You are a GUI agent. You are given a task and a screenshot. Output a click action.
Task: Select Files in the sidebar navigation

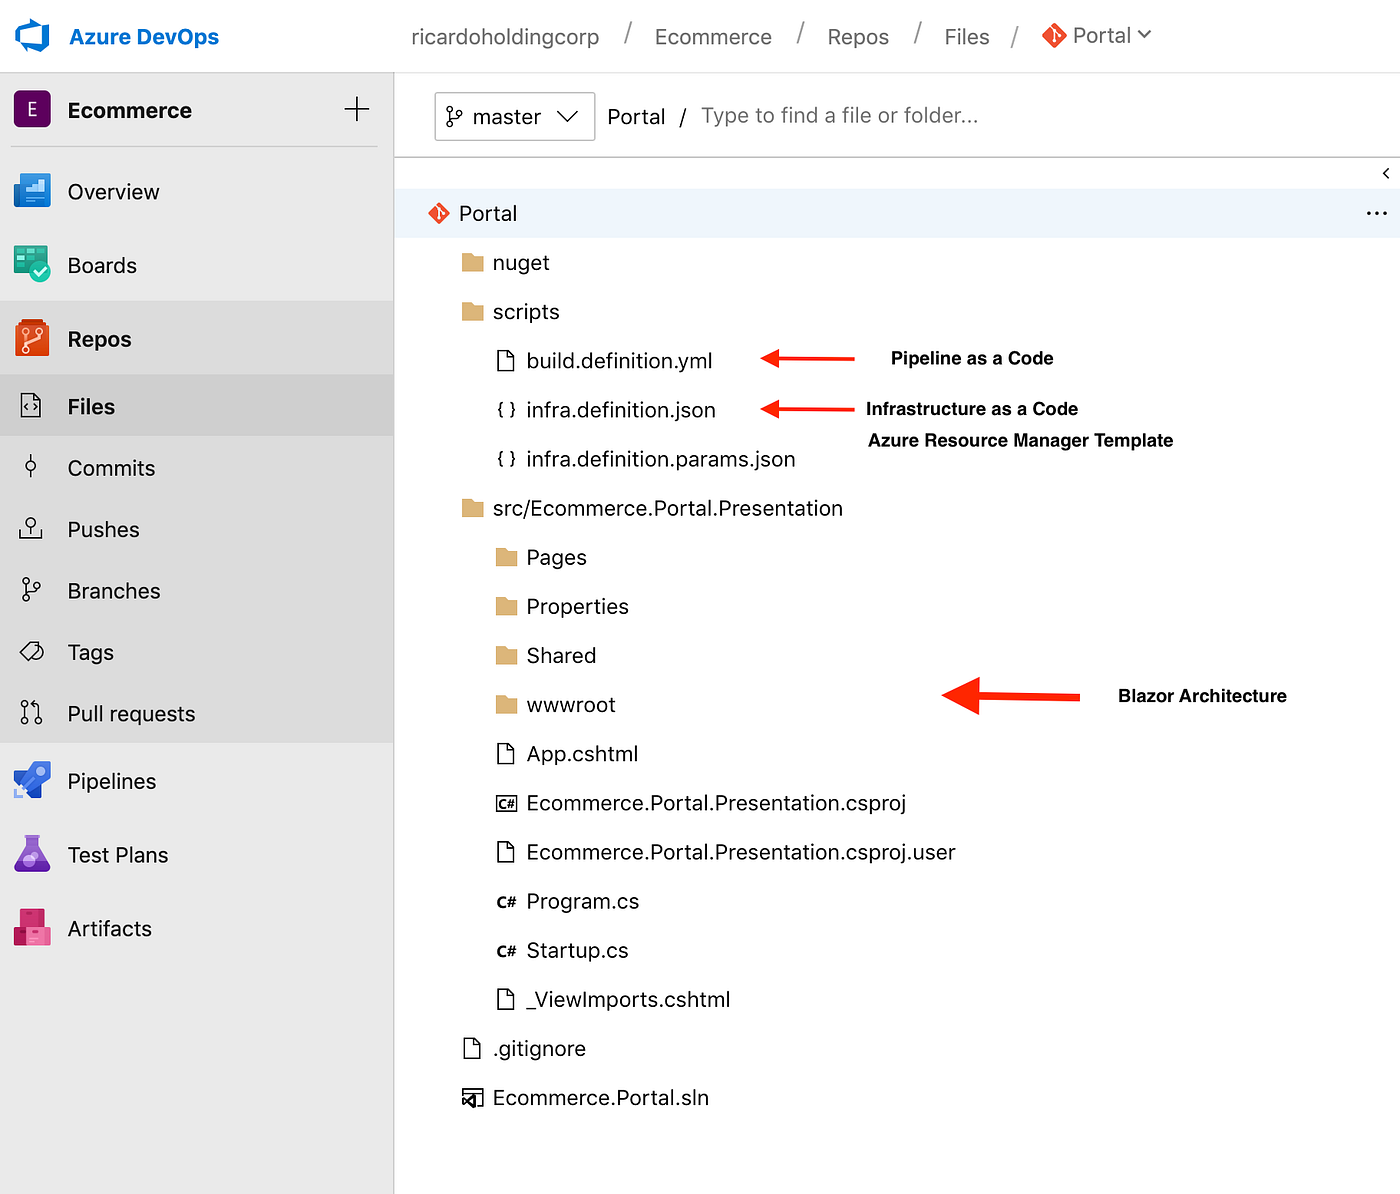pos(92,406)
